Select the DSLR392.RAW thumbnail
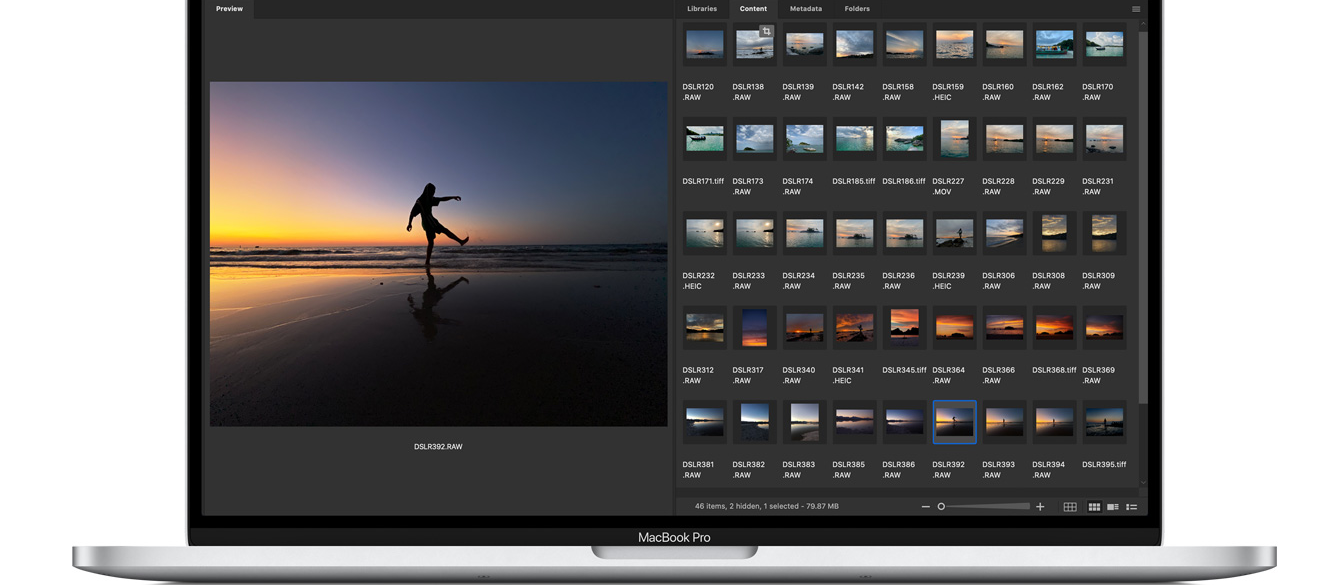The width and height of the screenshot is (1336, 585). coord(954,422)
